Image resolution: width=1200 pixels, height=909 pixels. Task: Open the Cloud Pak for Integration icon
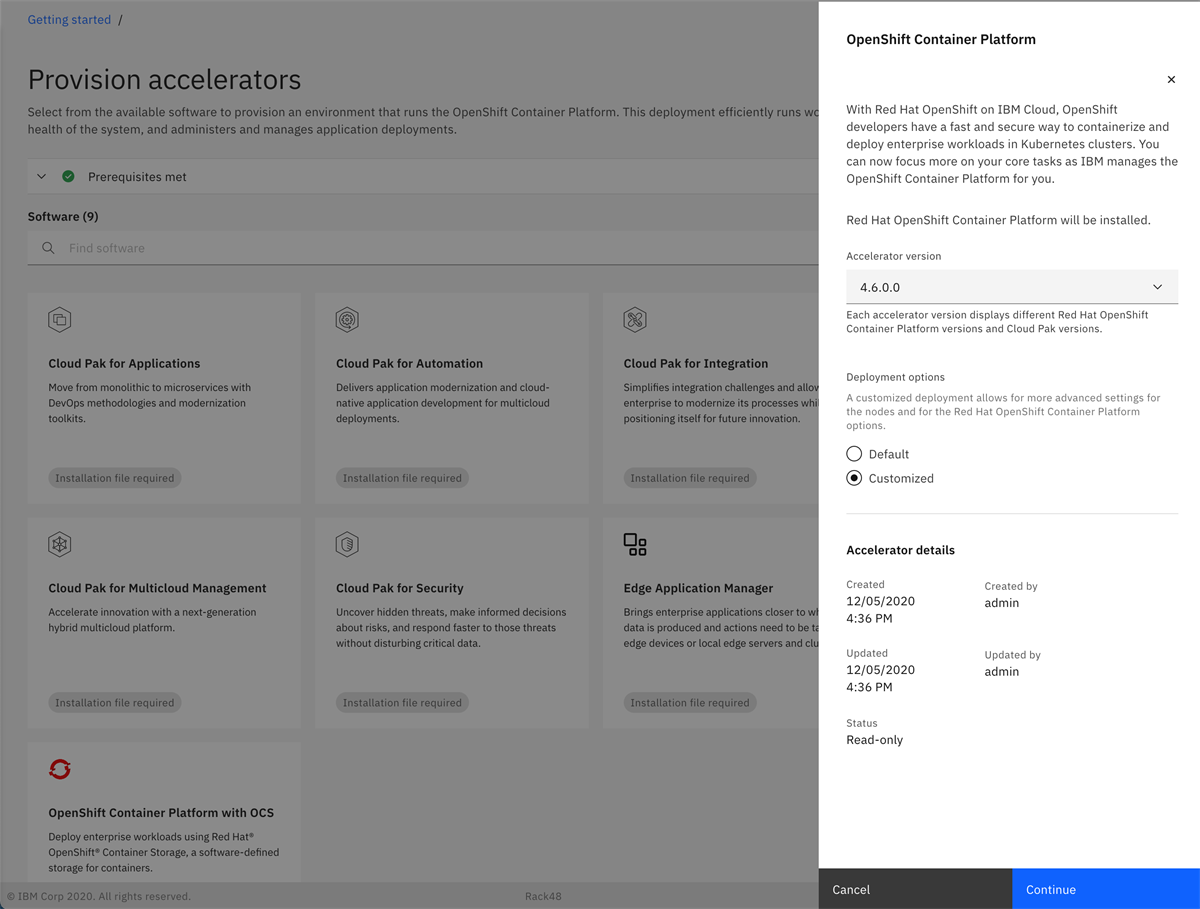[x=634, y=319]
